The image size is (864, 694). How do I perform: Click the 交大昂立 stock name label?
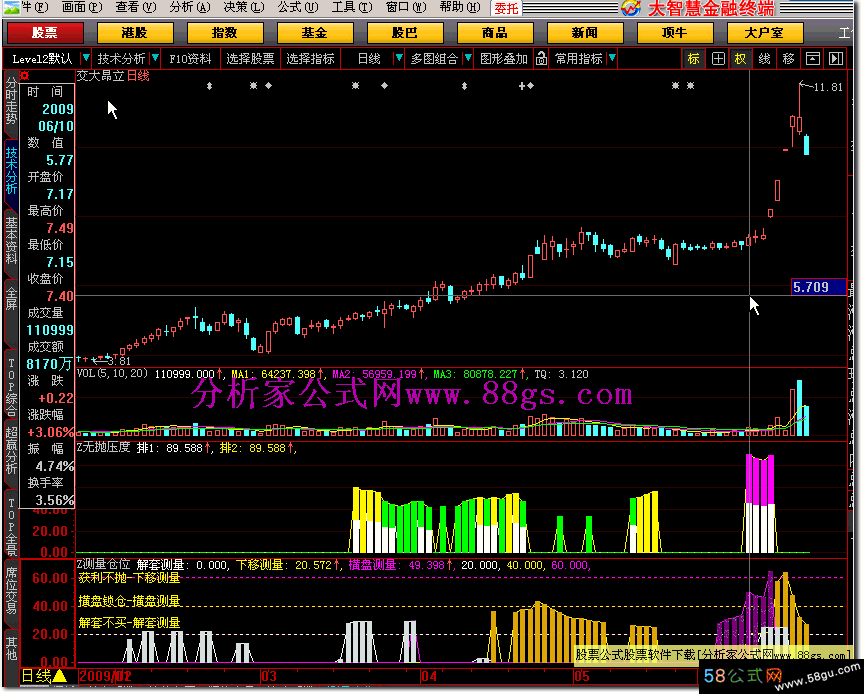100,76
